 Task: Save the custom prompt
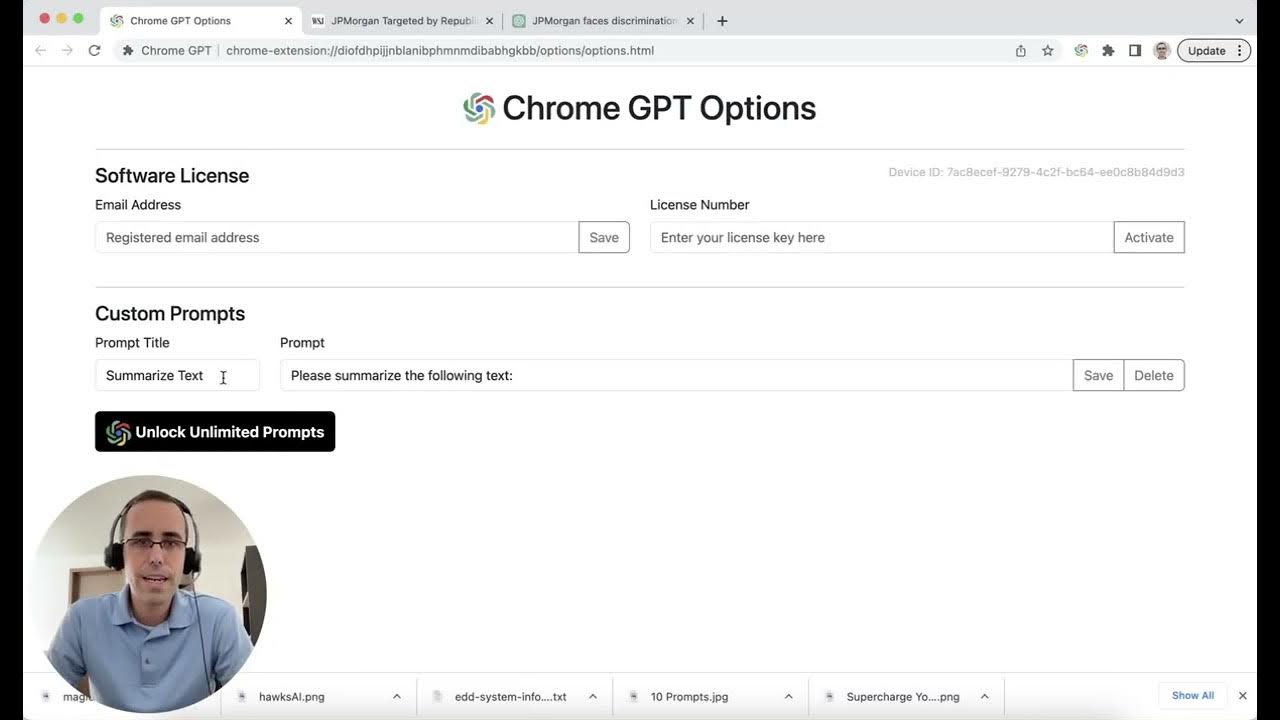pyautogui.click(x=1098, y=375)
